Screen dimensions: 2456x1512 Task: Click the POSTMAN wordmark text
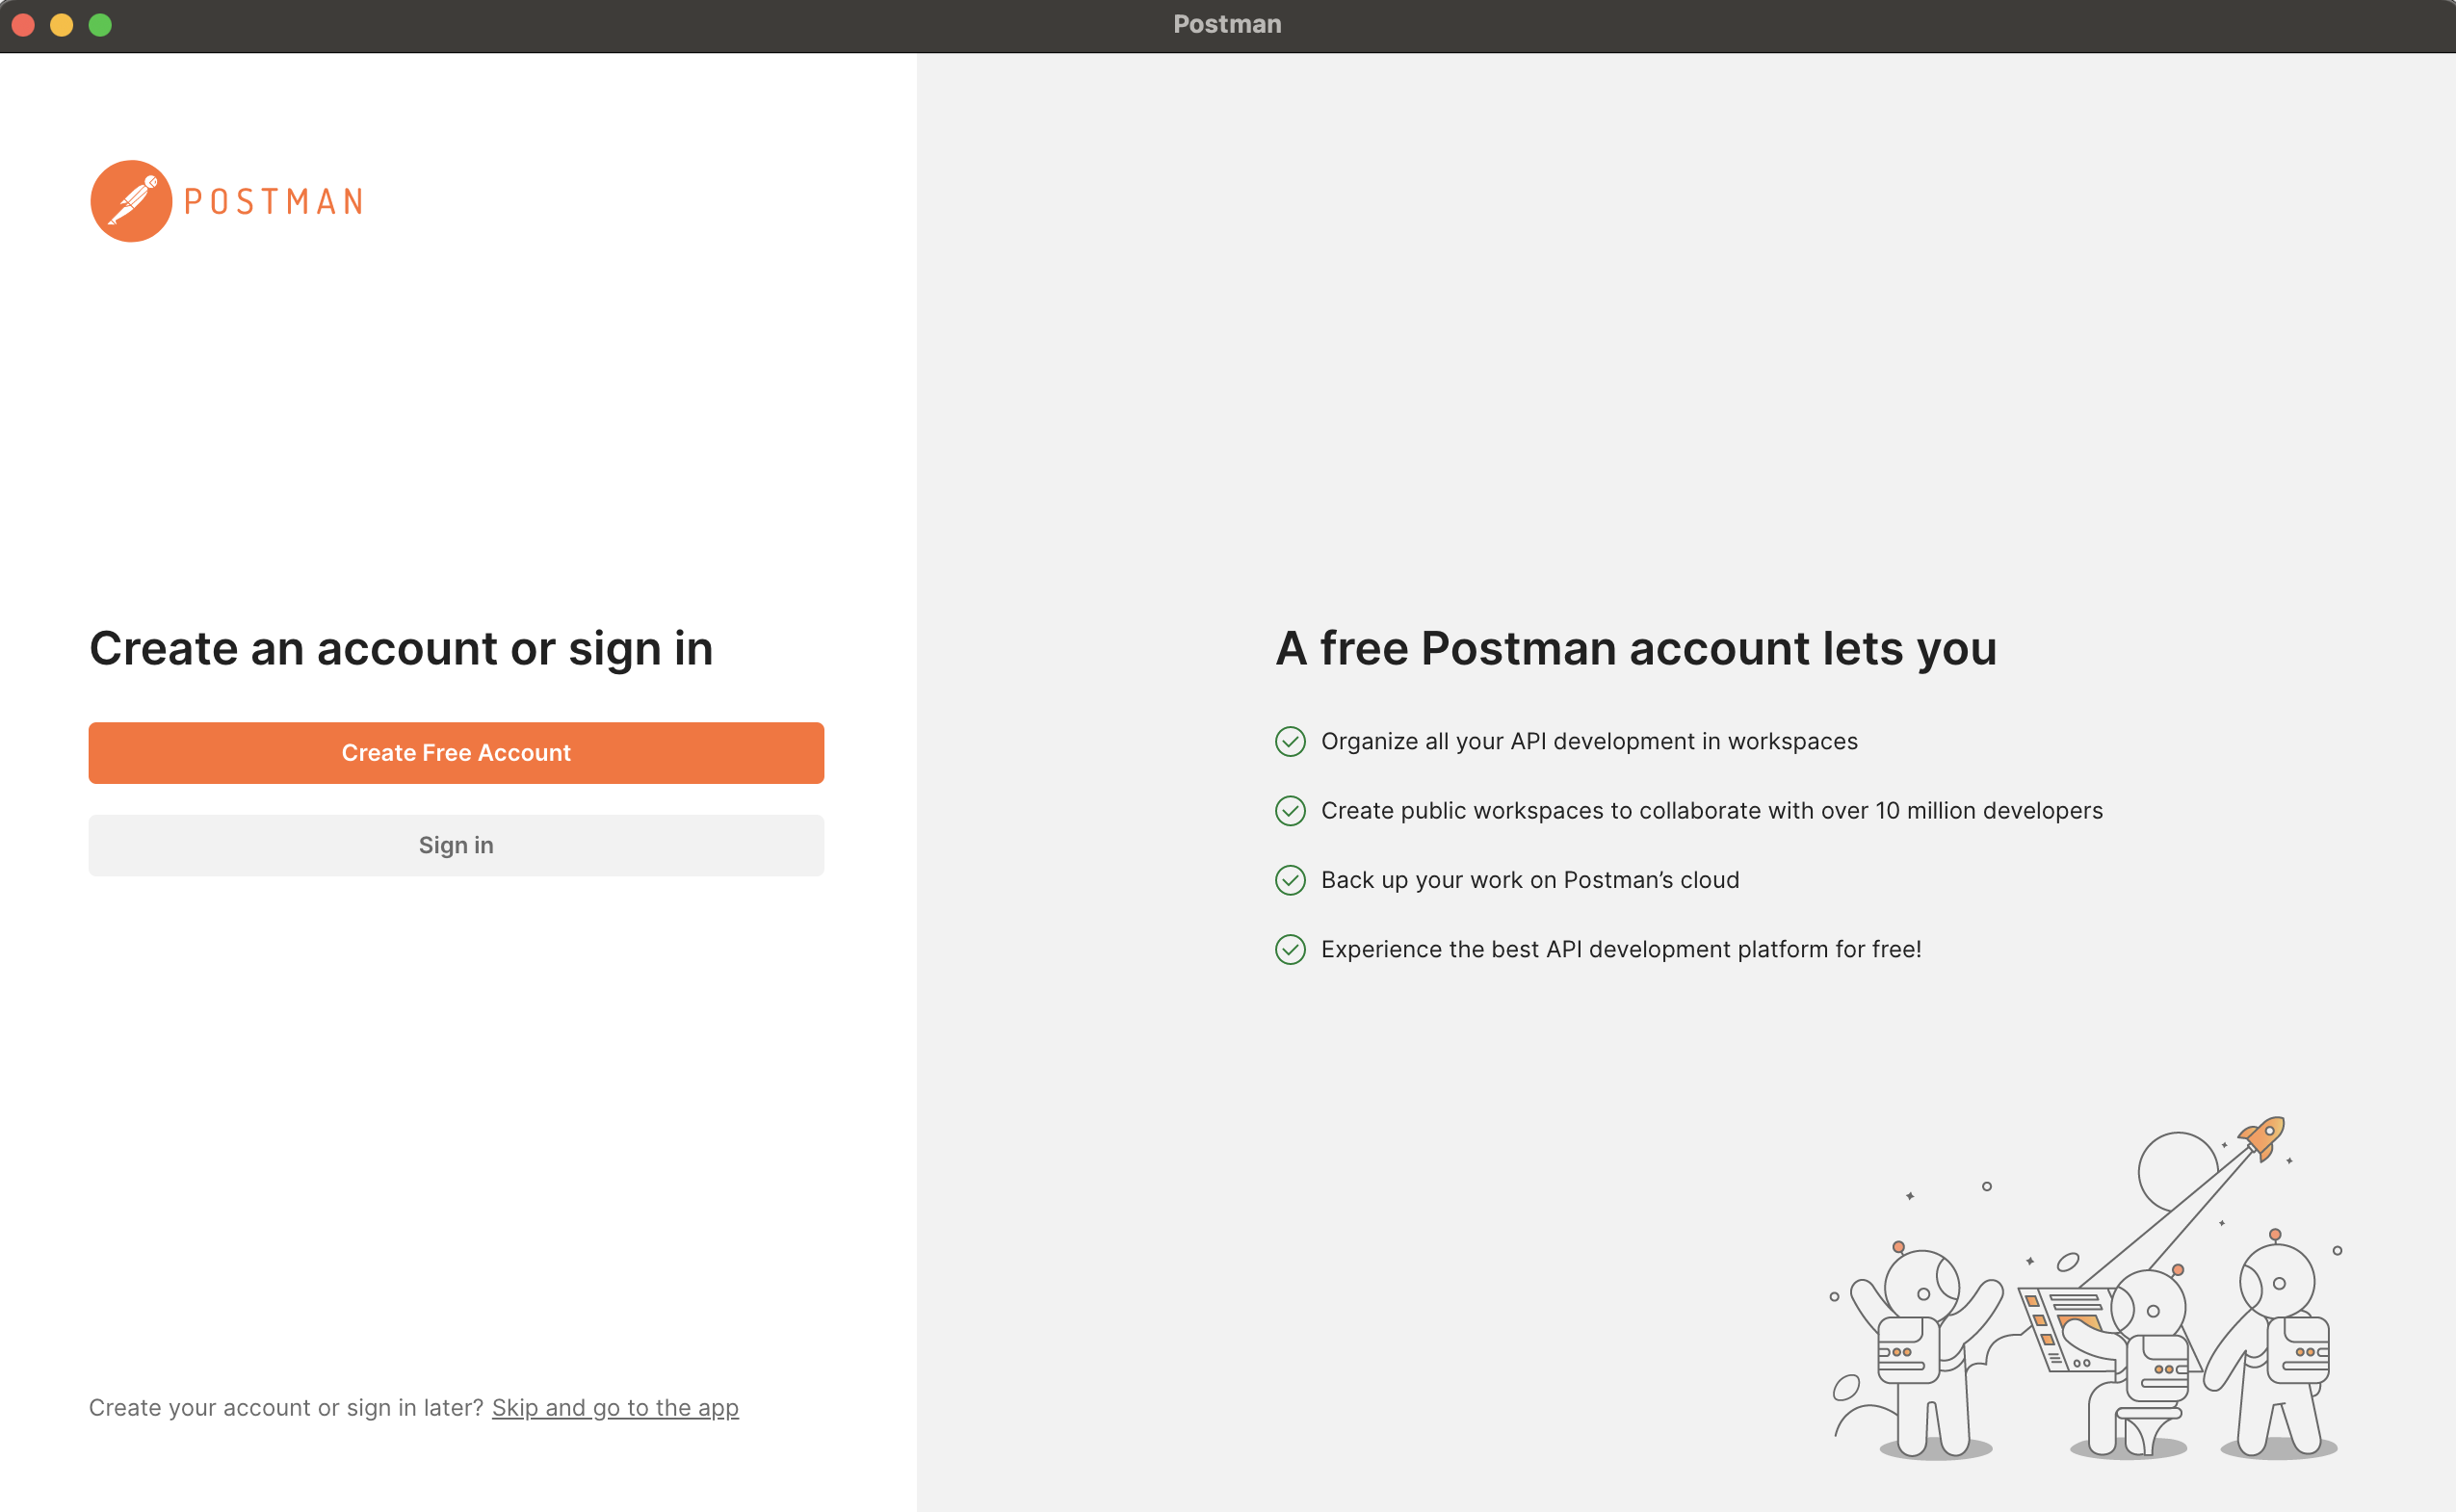[274, 202]
